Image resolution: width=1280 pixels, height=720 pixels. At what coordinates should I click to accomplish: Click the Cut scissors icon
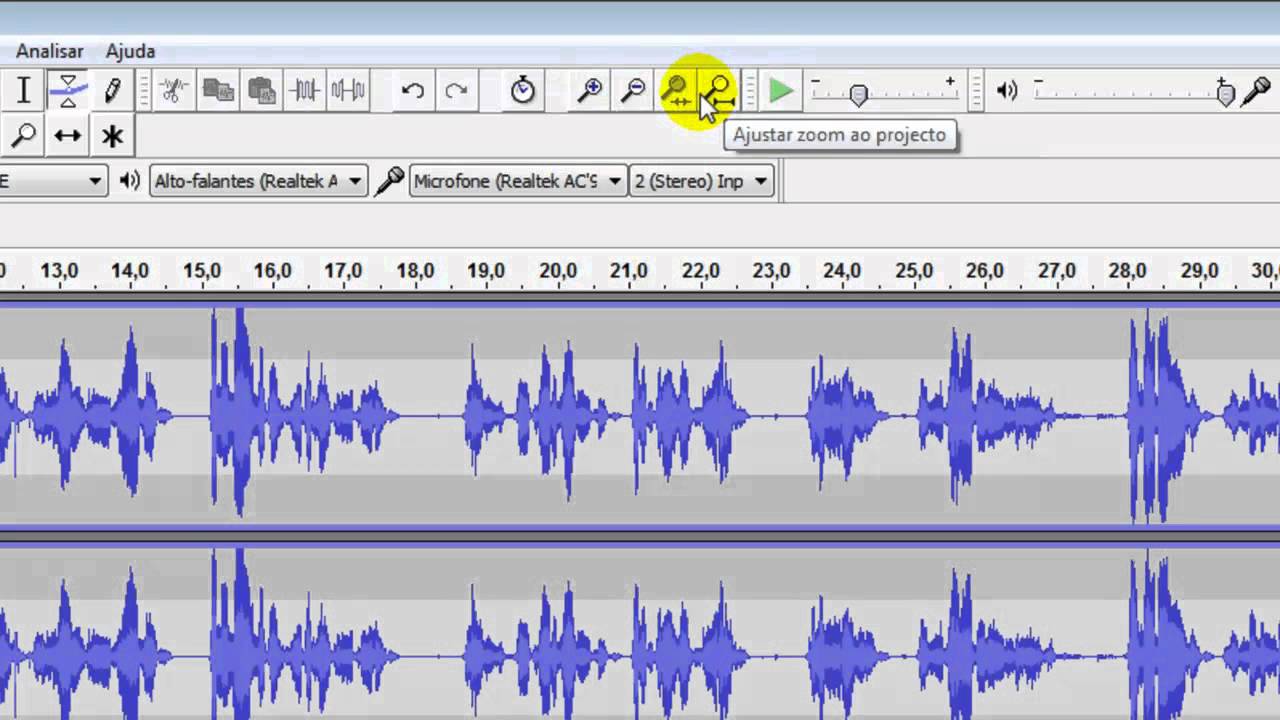tap(174, 90)
